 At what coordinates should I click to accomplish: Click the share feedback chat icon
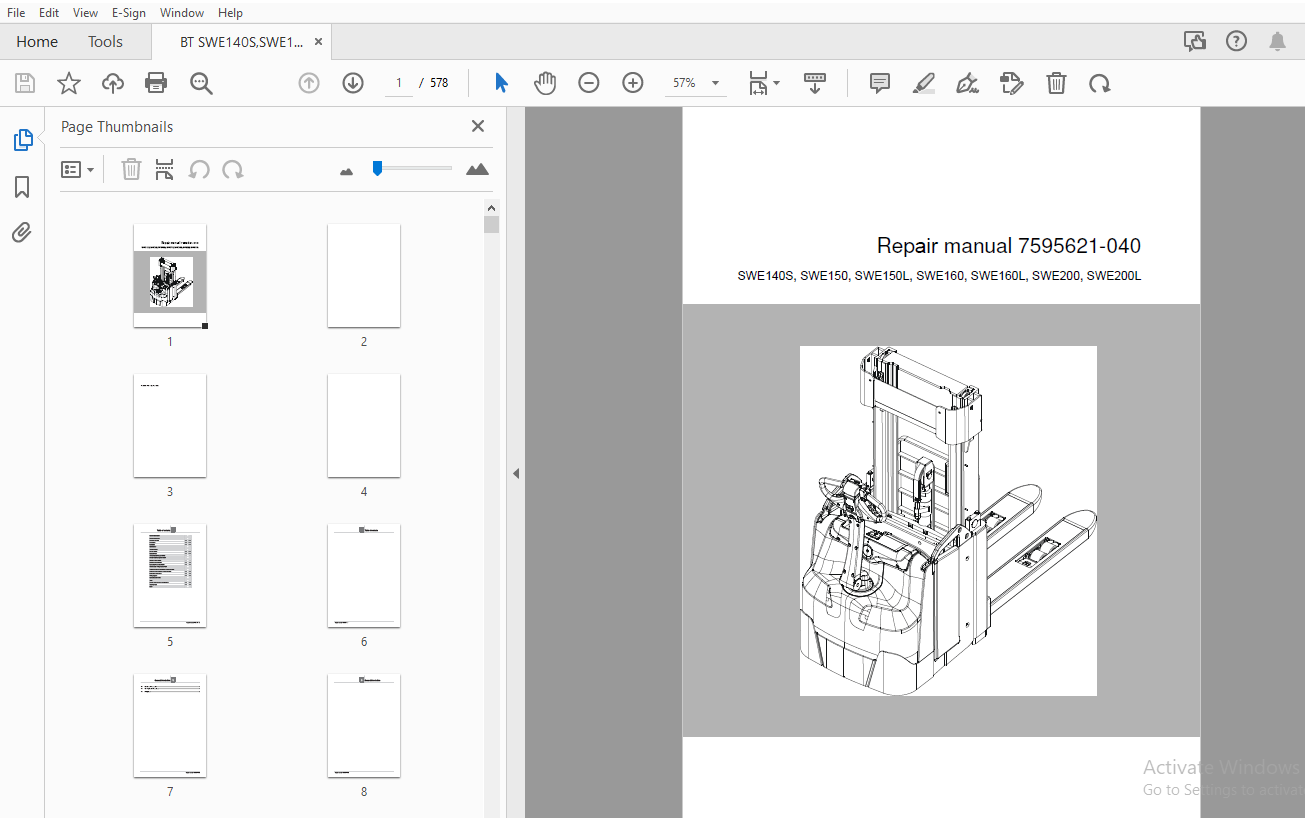coord(1194,41)
